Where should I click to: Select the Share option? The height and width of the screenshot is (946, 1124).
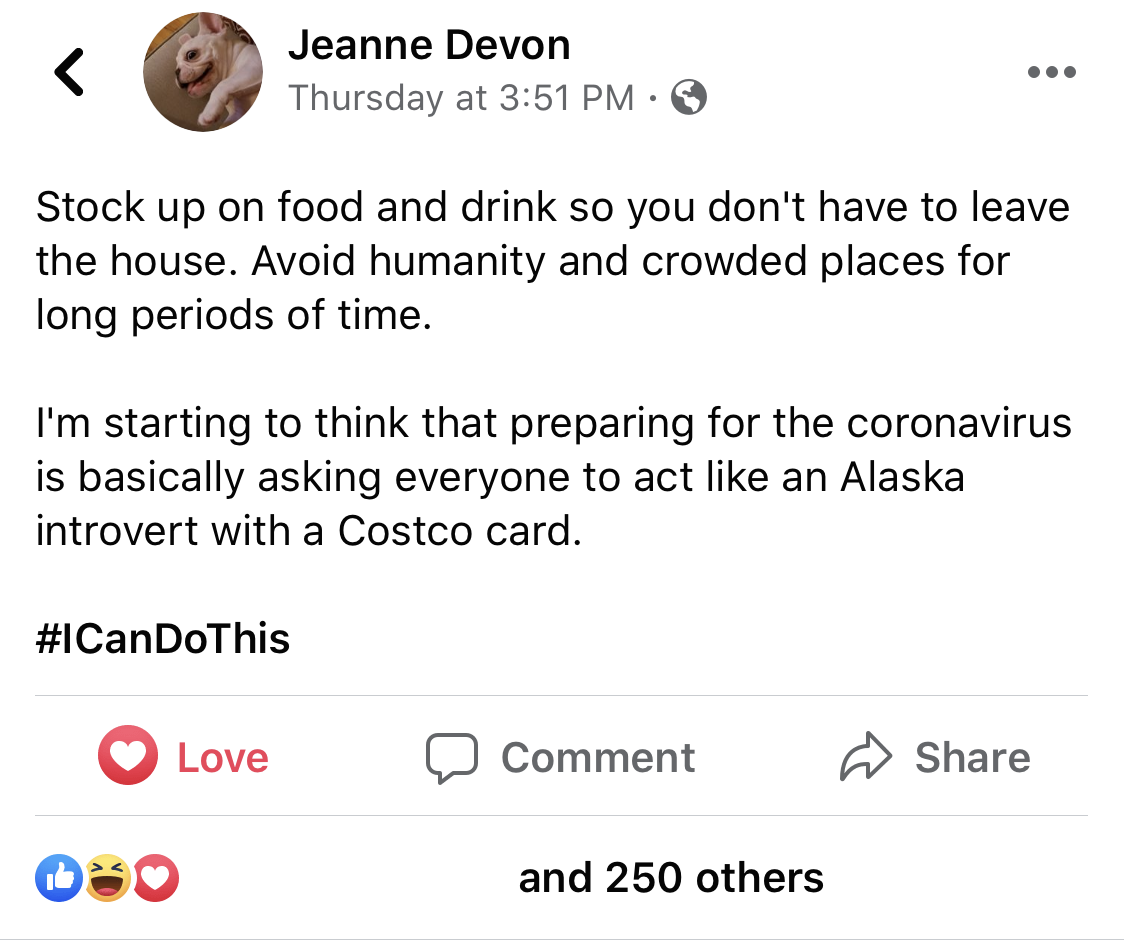(x=935, y=756)
